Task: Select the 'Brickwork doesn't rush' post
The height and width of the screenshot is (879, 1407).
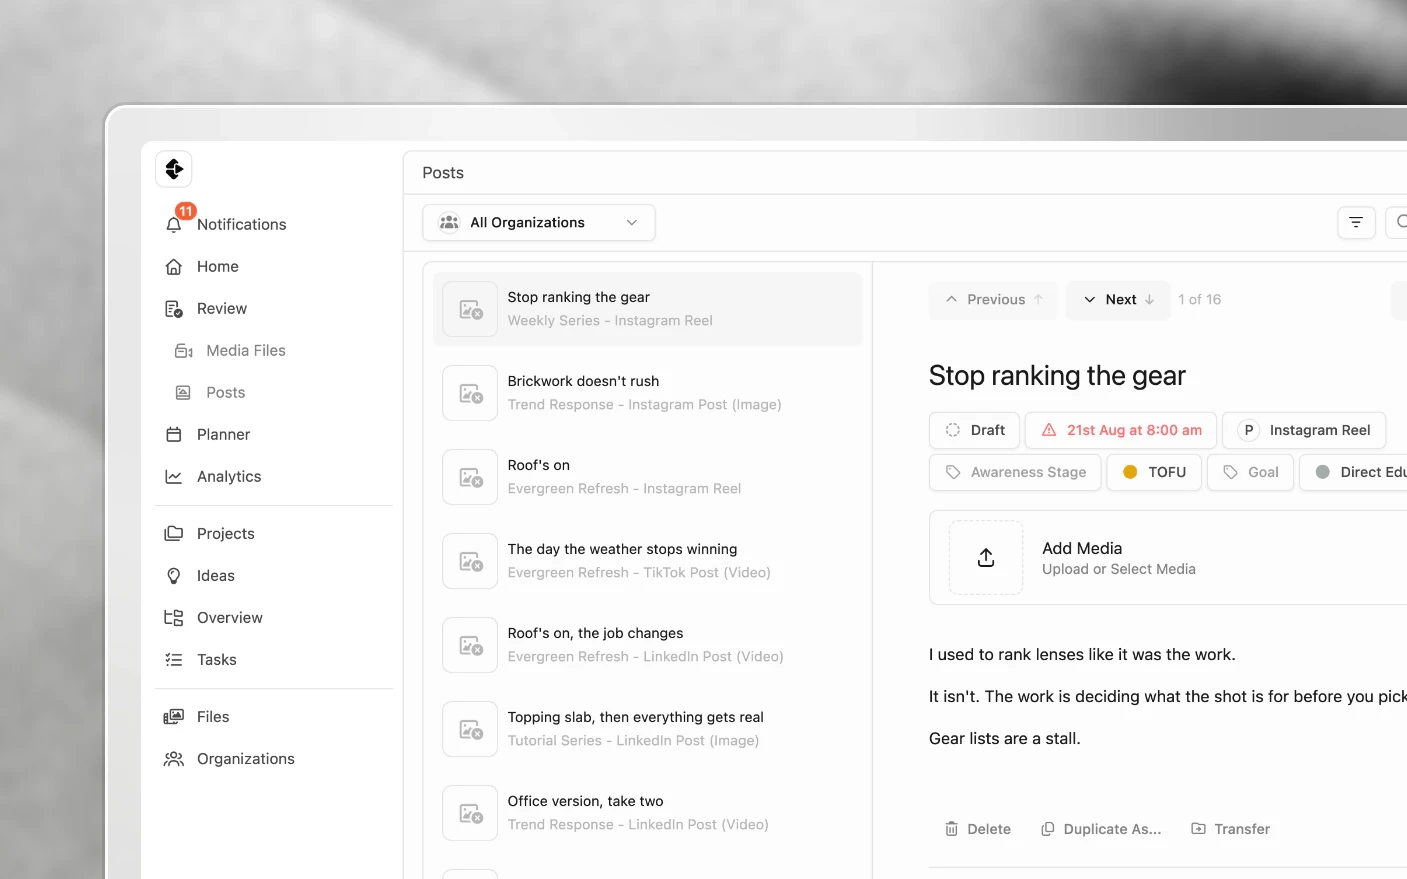Action: click(x=648, y=393)
